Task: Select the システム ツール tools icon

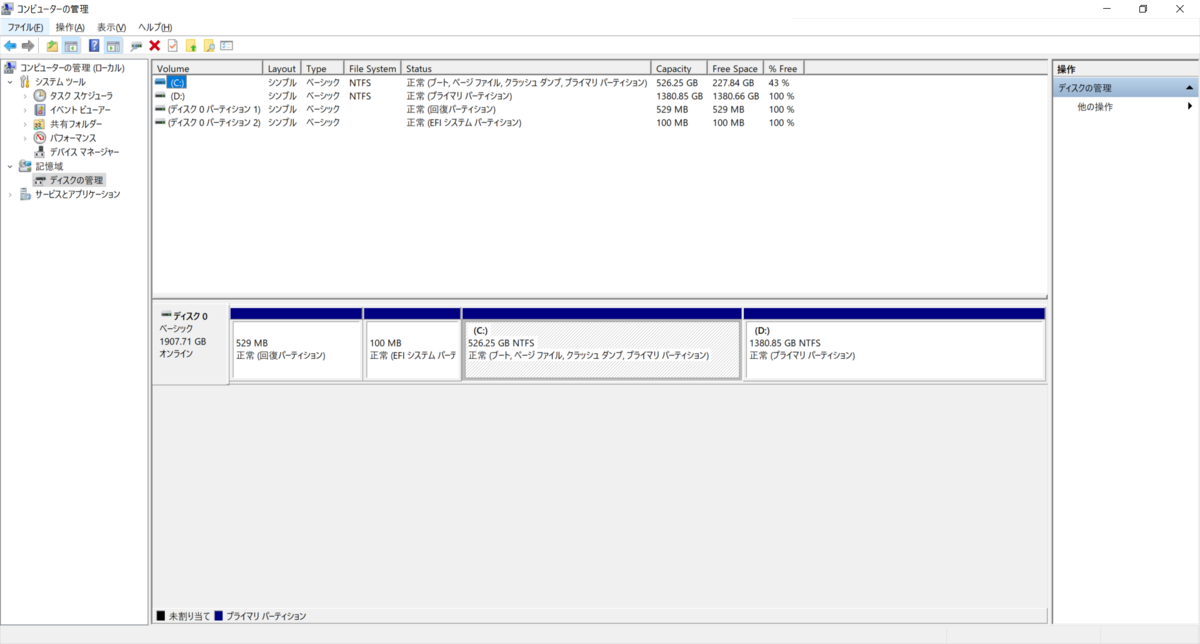Action: [x=25, y=82]
